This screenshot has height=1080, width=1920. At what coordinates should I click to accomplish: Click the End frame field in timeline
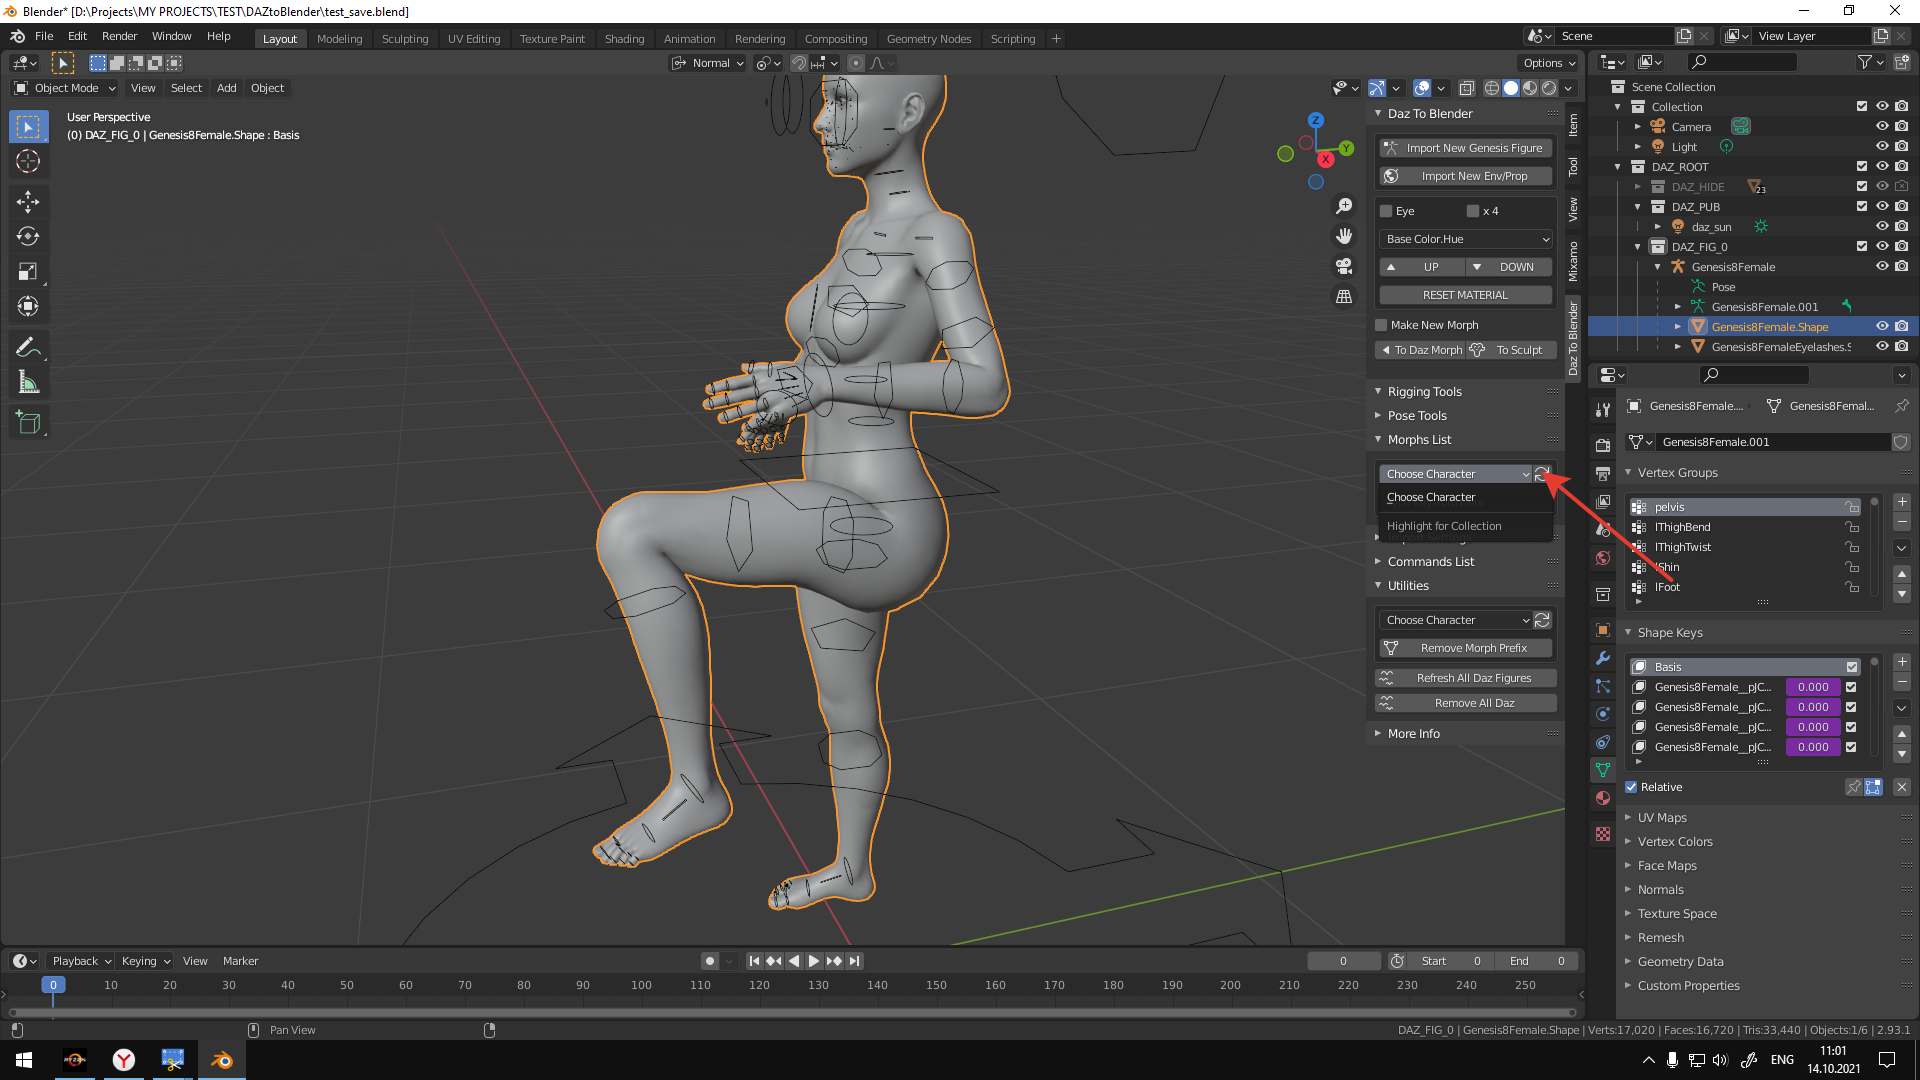point(1537,960)
